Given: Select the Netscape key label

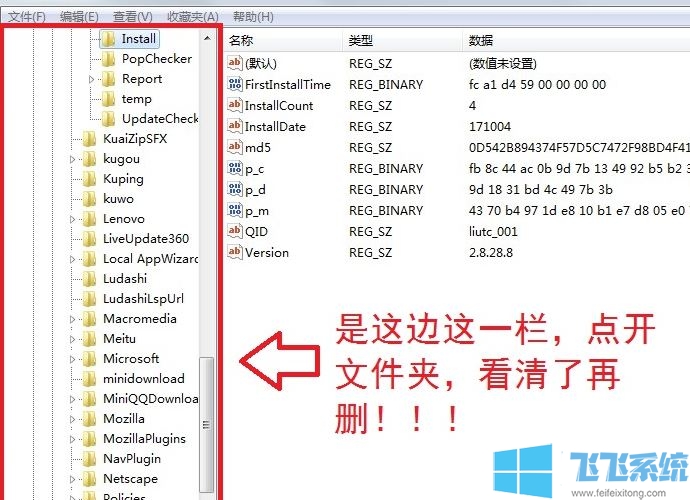Looking at the screenshot, I should [130, 479].
